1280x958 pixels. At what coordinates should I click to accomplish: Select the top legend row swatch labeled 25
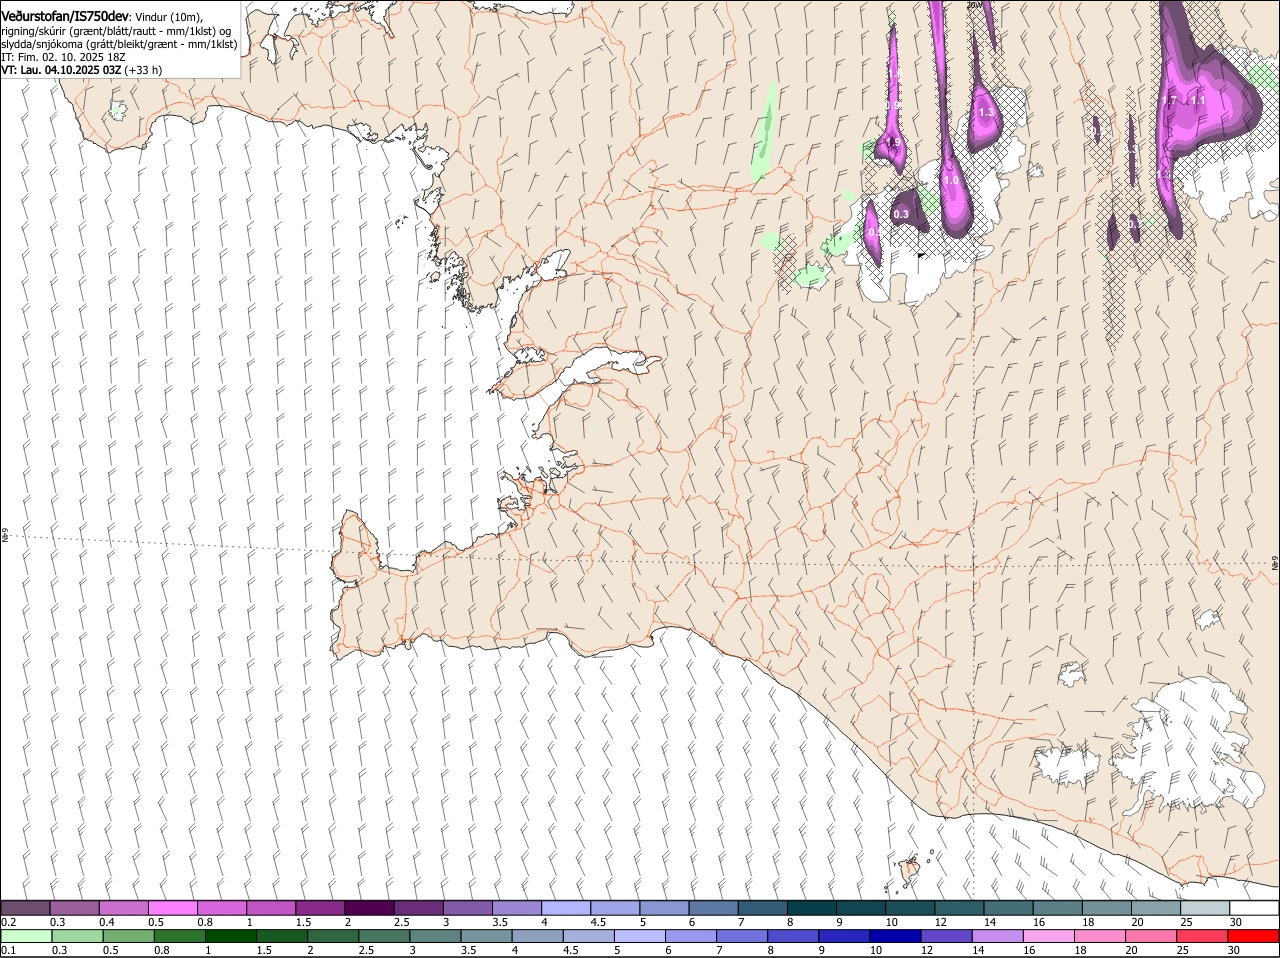tap(1204, 908)
